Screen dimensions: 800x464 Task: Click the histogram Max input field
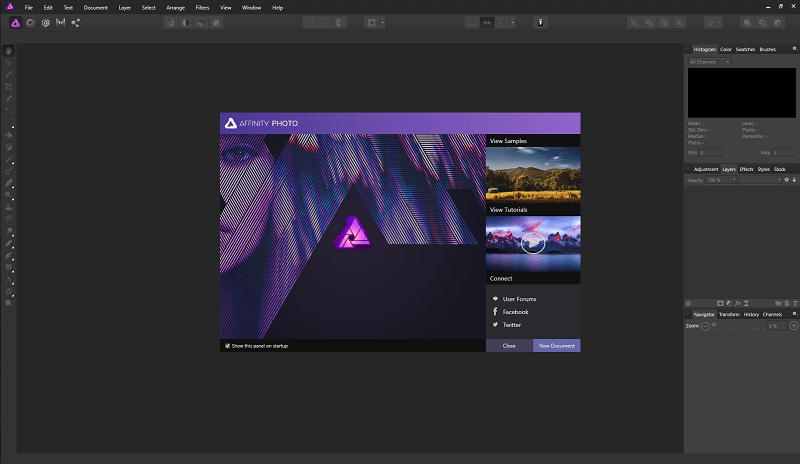783,153
